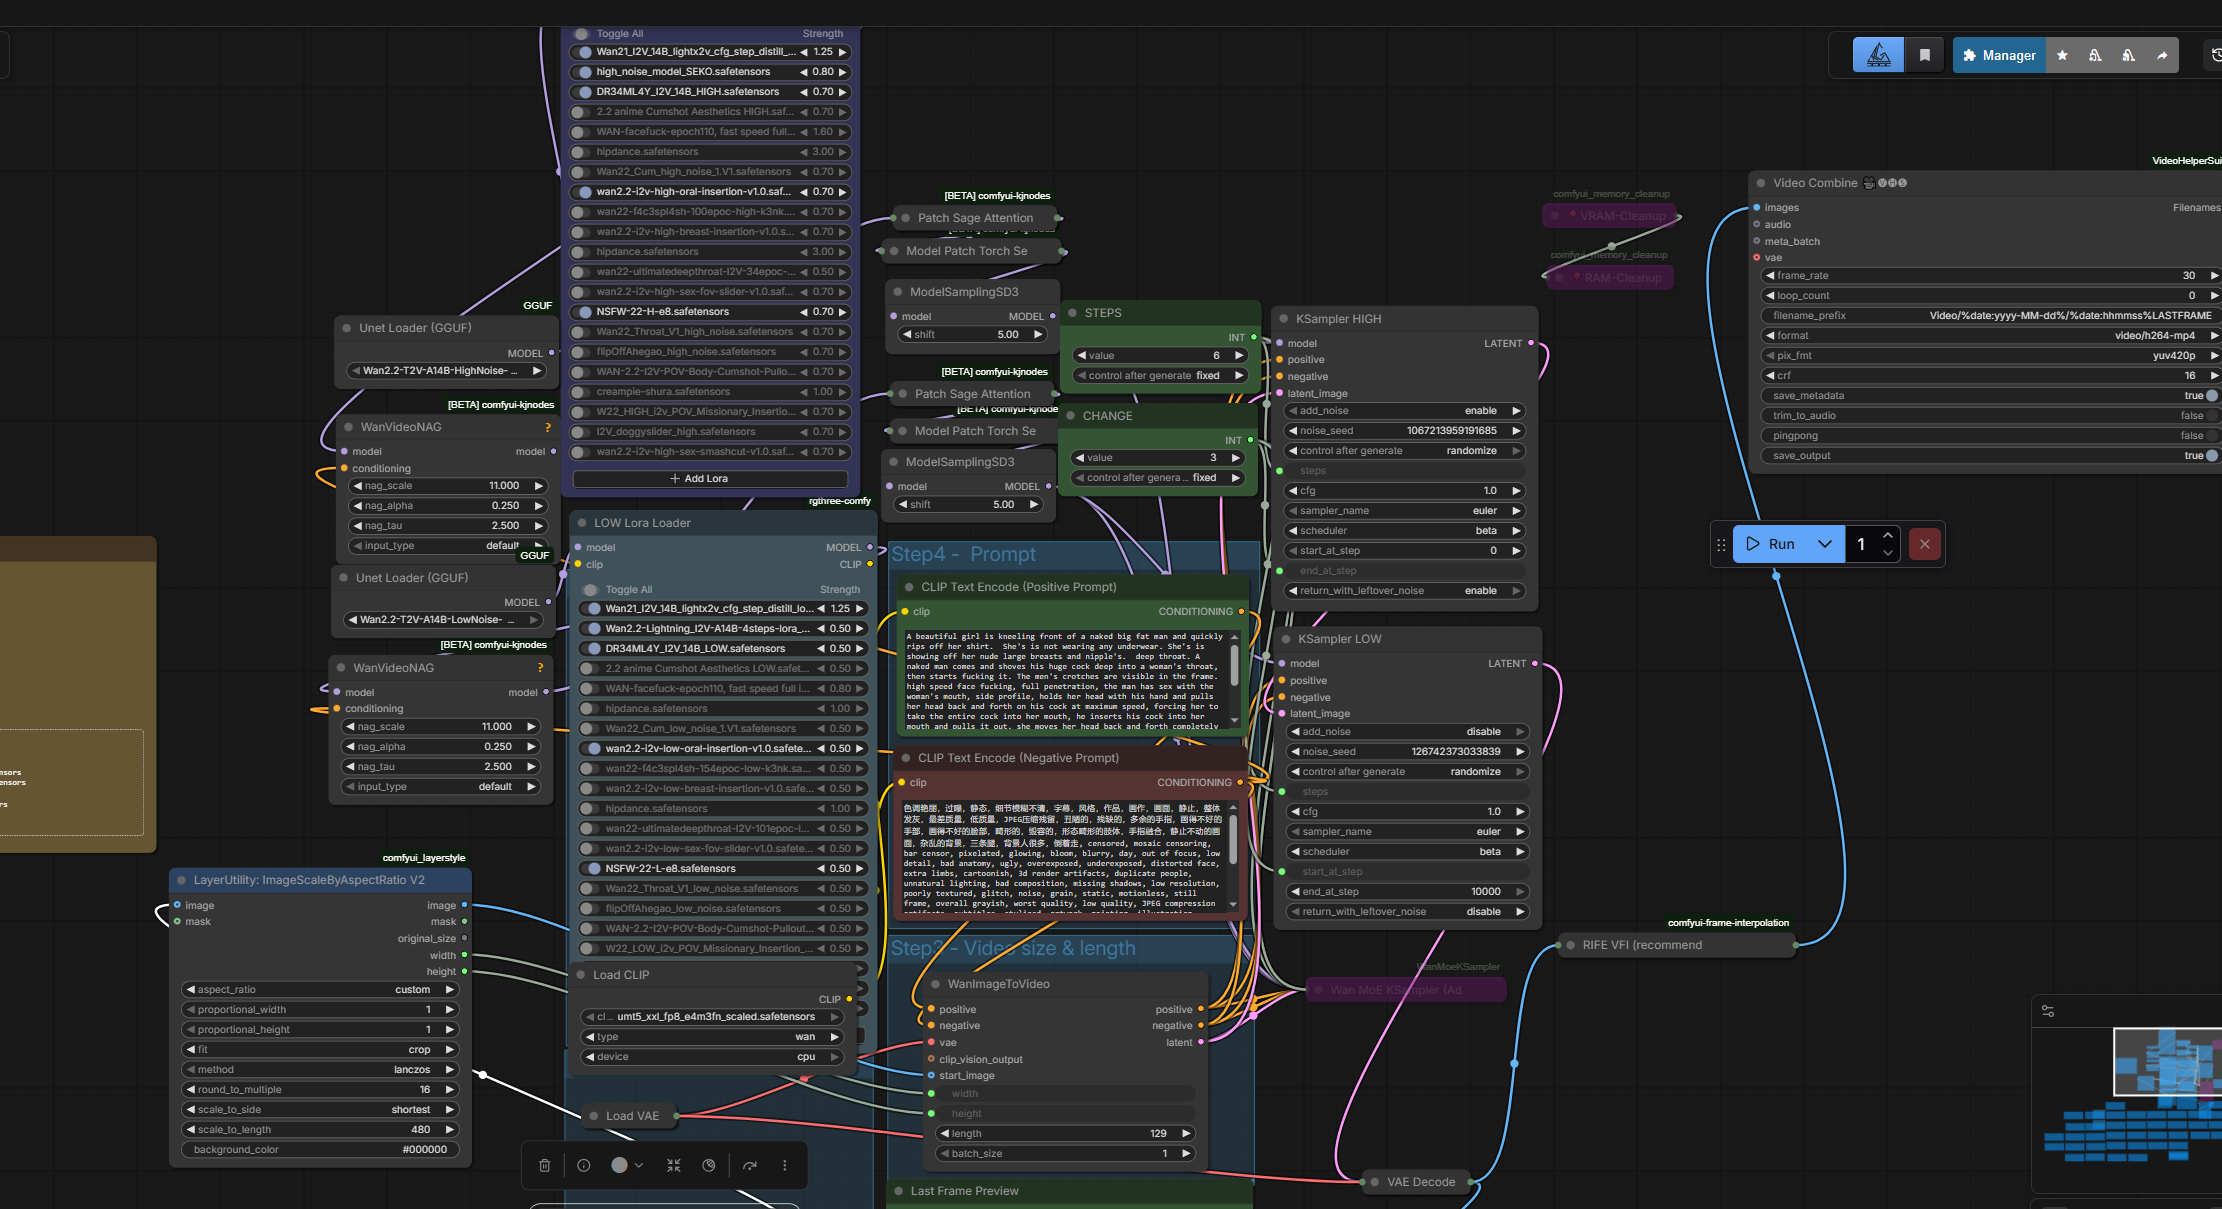The width and height of the screenshot is (2222, 1209).
Task: Click the collapse arrows icon in selection toolbar
Action: (x=674, y=1165)
